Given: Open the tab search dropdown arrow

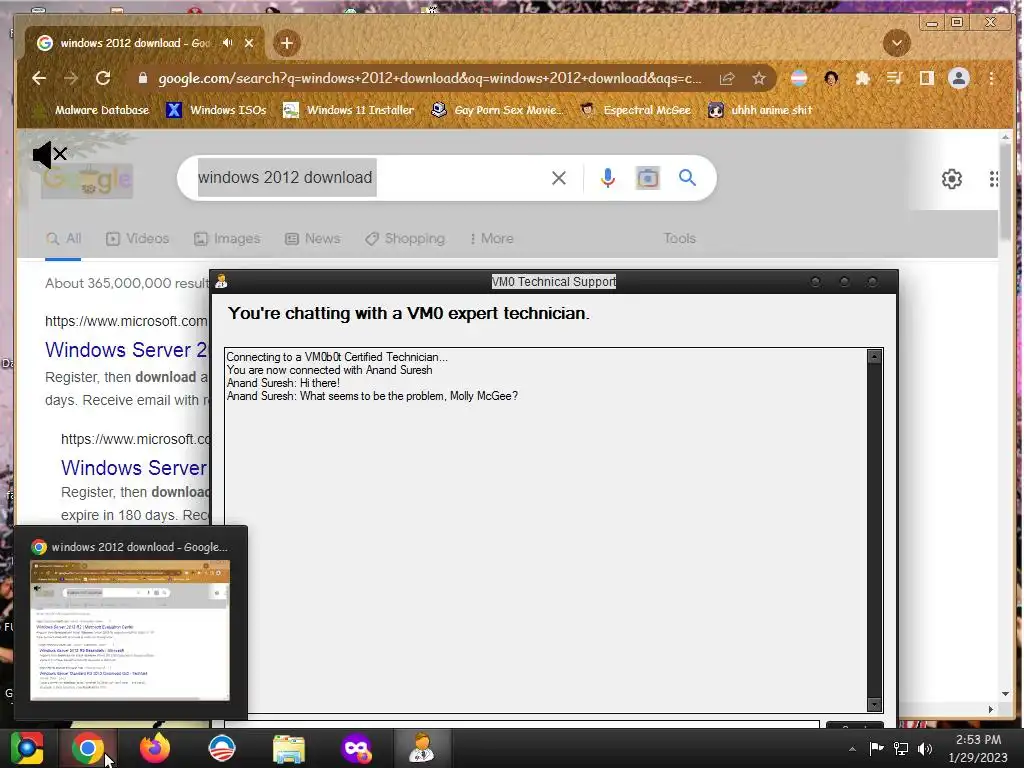Looking at the screenshot, I should (x=897, y=43).
